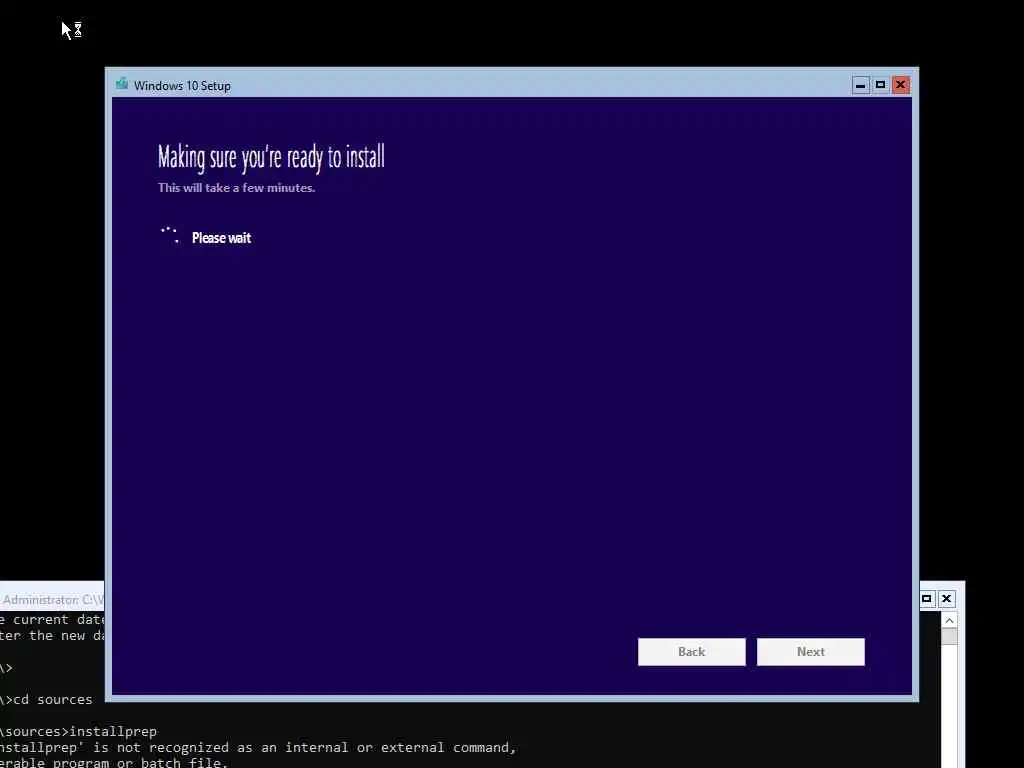
Task: Click the Windows 10 Setup title bar icon
Action: (x=121, y=84)
